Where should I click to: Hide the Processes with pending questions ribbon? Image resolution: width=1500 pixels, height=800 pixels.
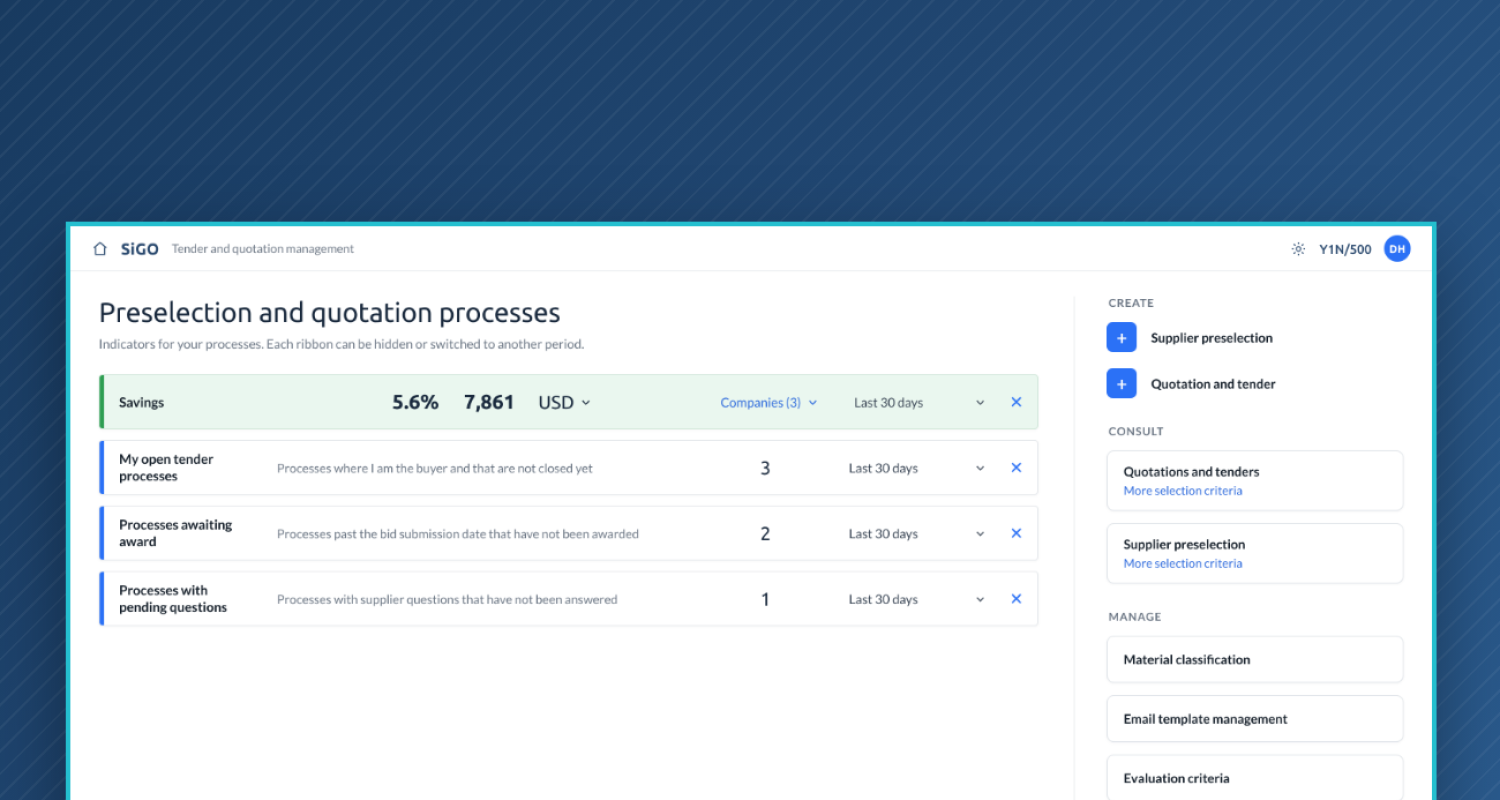1016,599
